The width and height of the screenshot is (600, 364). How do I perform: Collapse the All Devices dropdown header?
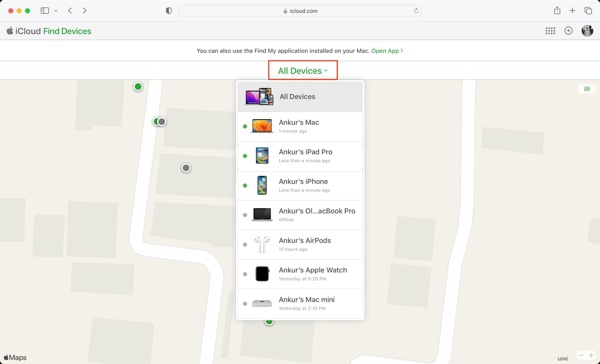[303, 70]
